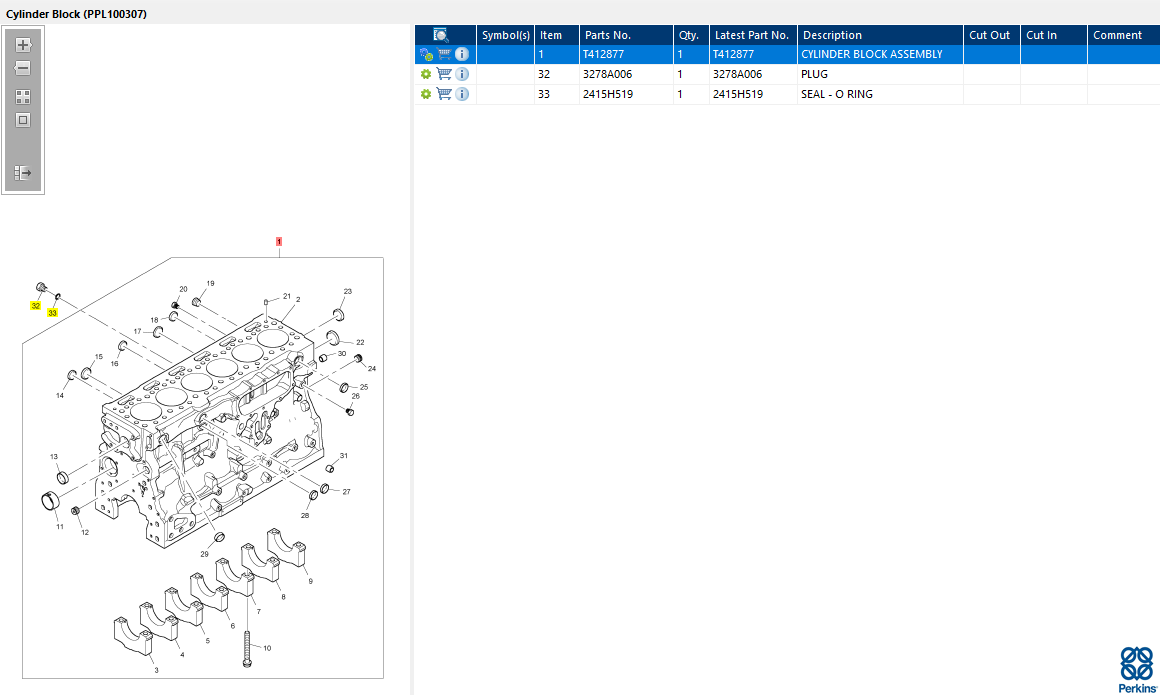Screen dimensions: 1160x695
Task: Add PLUG 3278A006 to cart
Action: (444, 74)
